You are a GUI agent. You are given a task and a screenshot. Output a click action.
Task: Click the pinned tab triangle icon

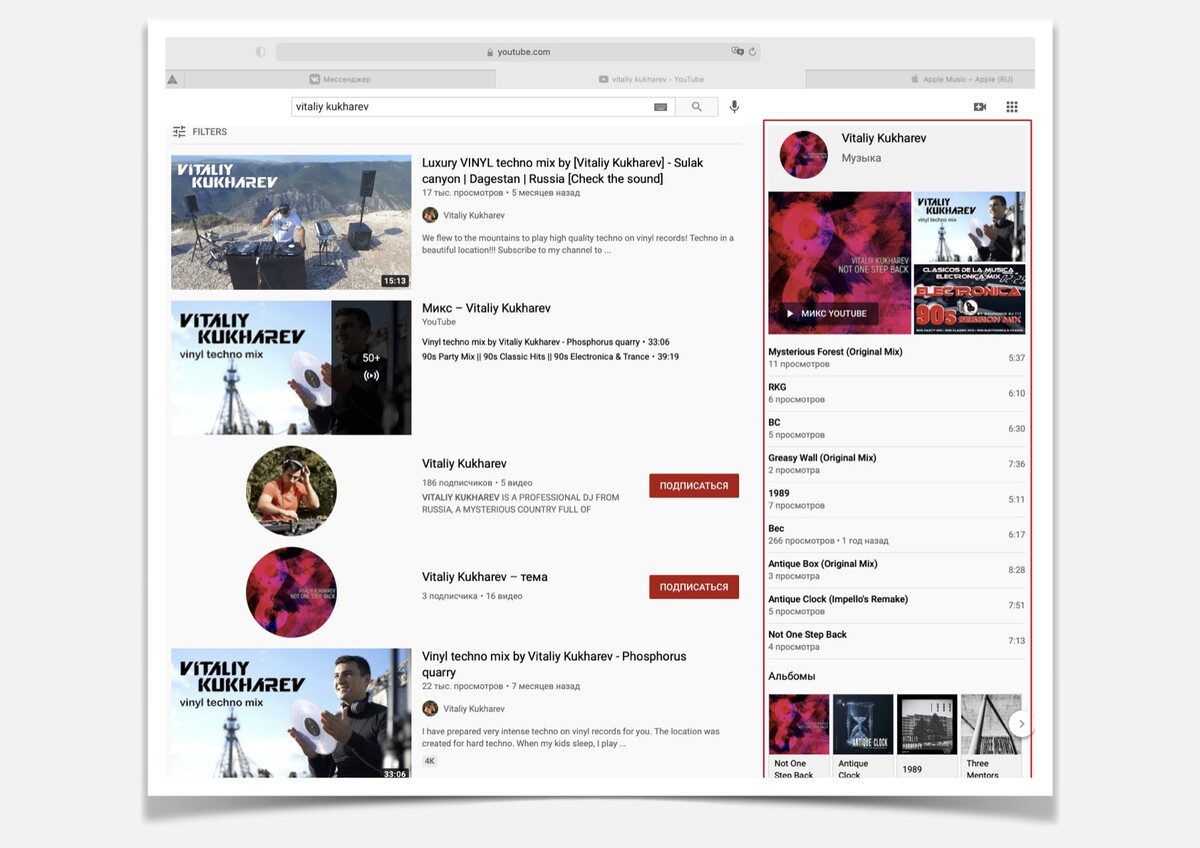click(172, 79)
